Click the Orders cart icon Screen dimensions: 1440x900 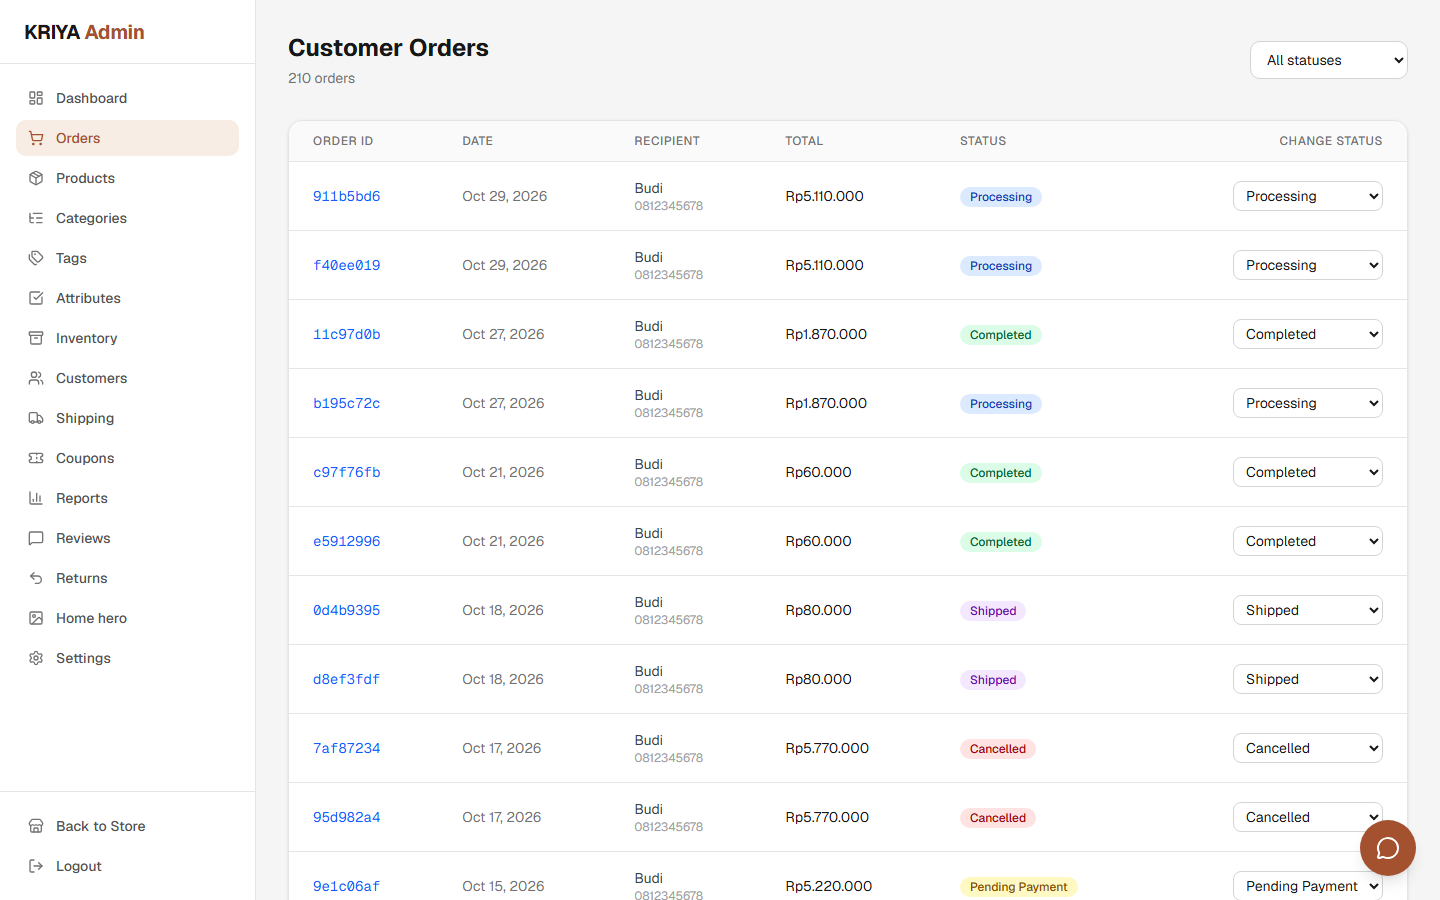36,138
